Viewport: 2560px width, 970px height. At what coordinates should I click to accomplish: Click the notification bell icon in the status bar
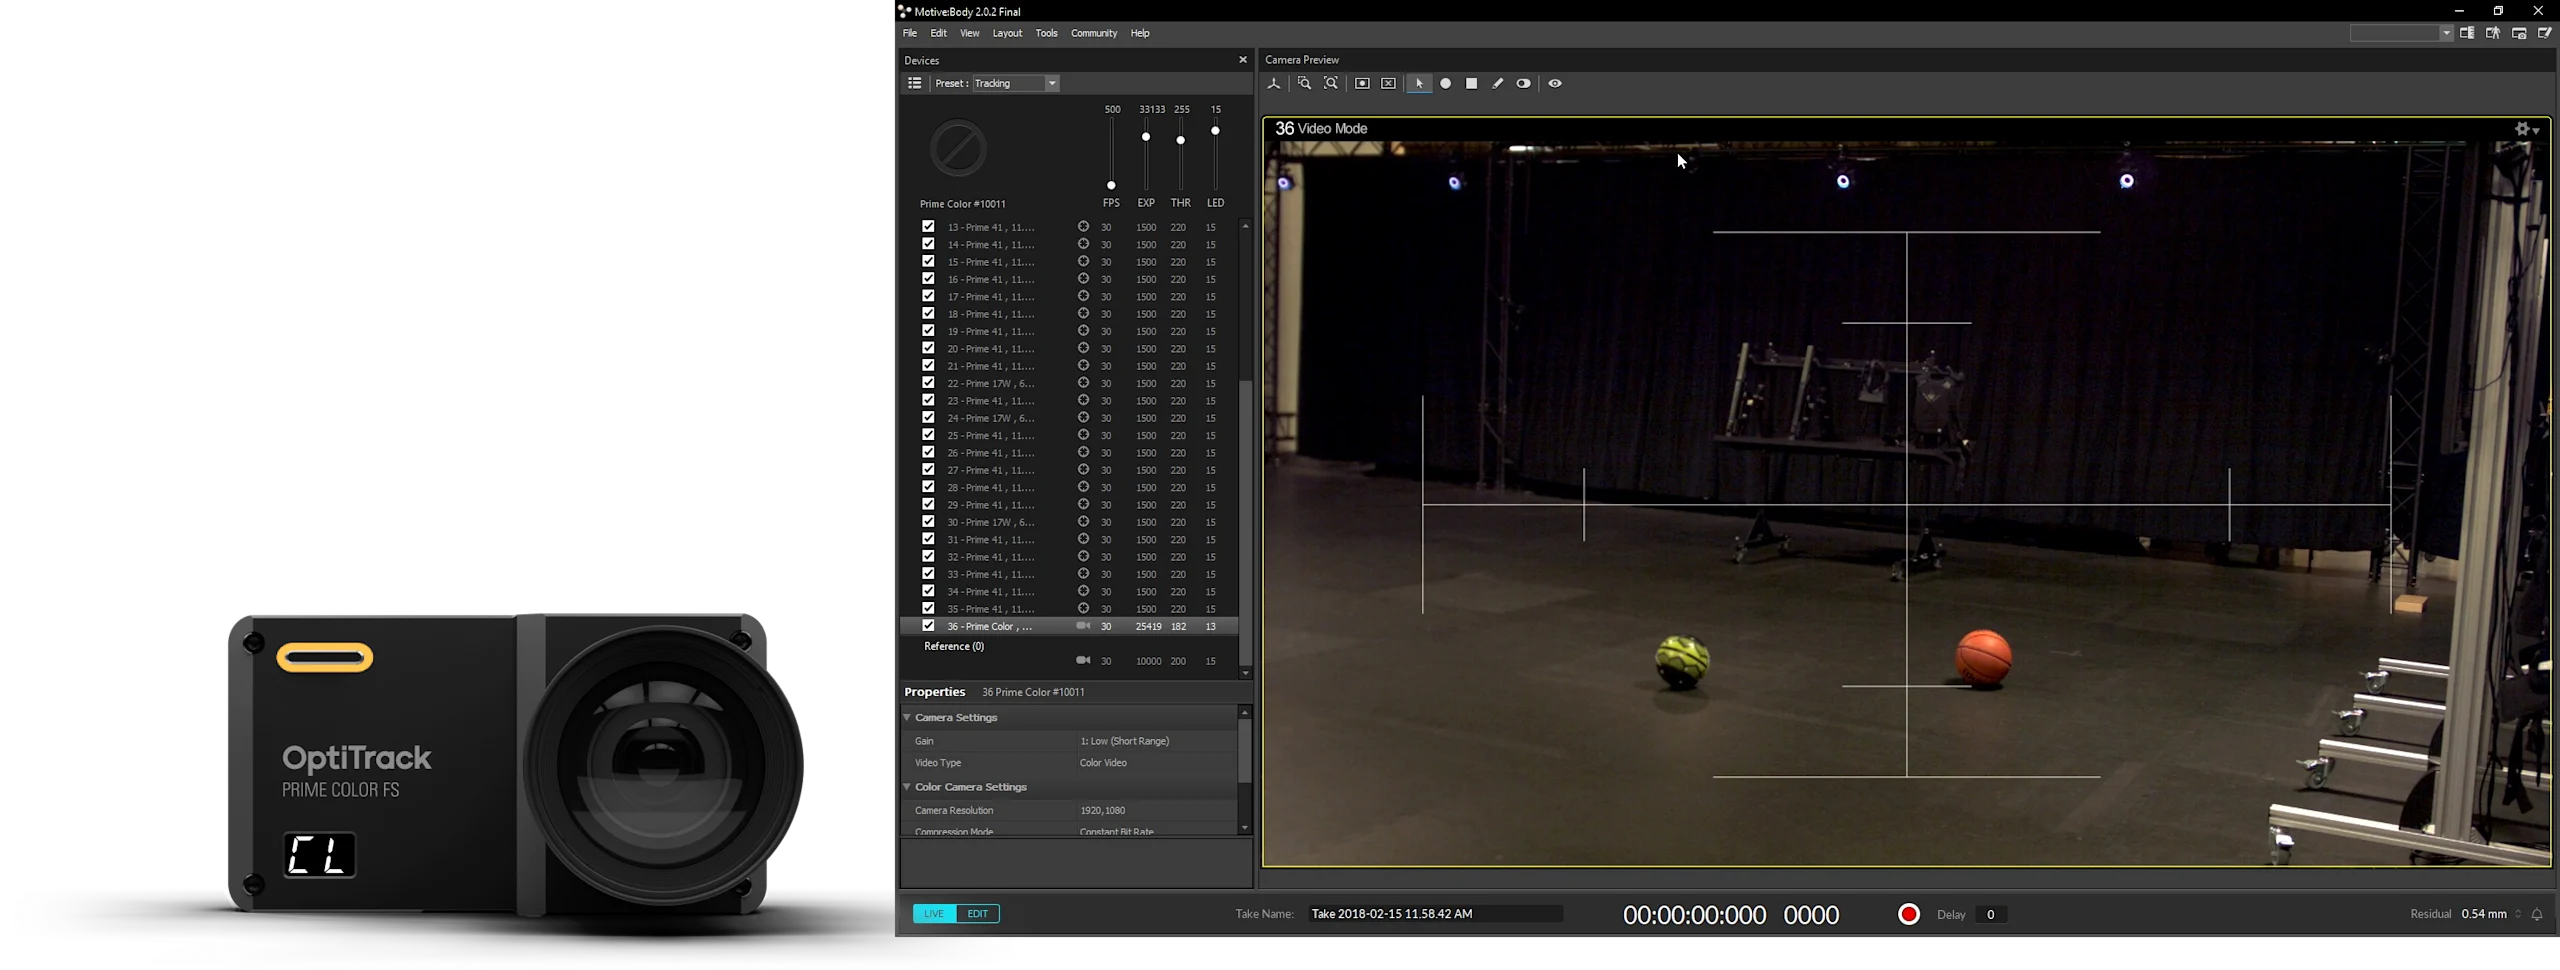tap(2537, 914)
